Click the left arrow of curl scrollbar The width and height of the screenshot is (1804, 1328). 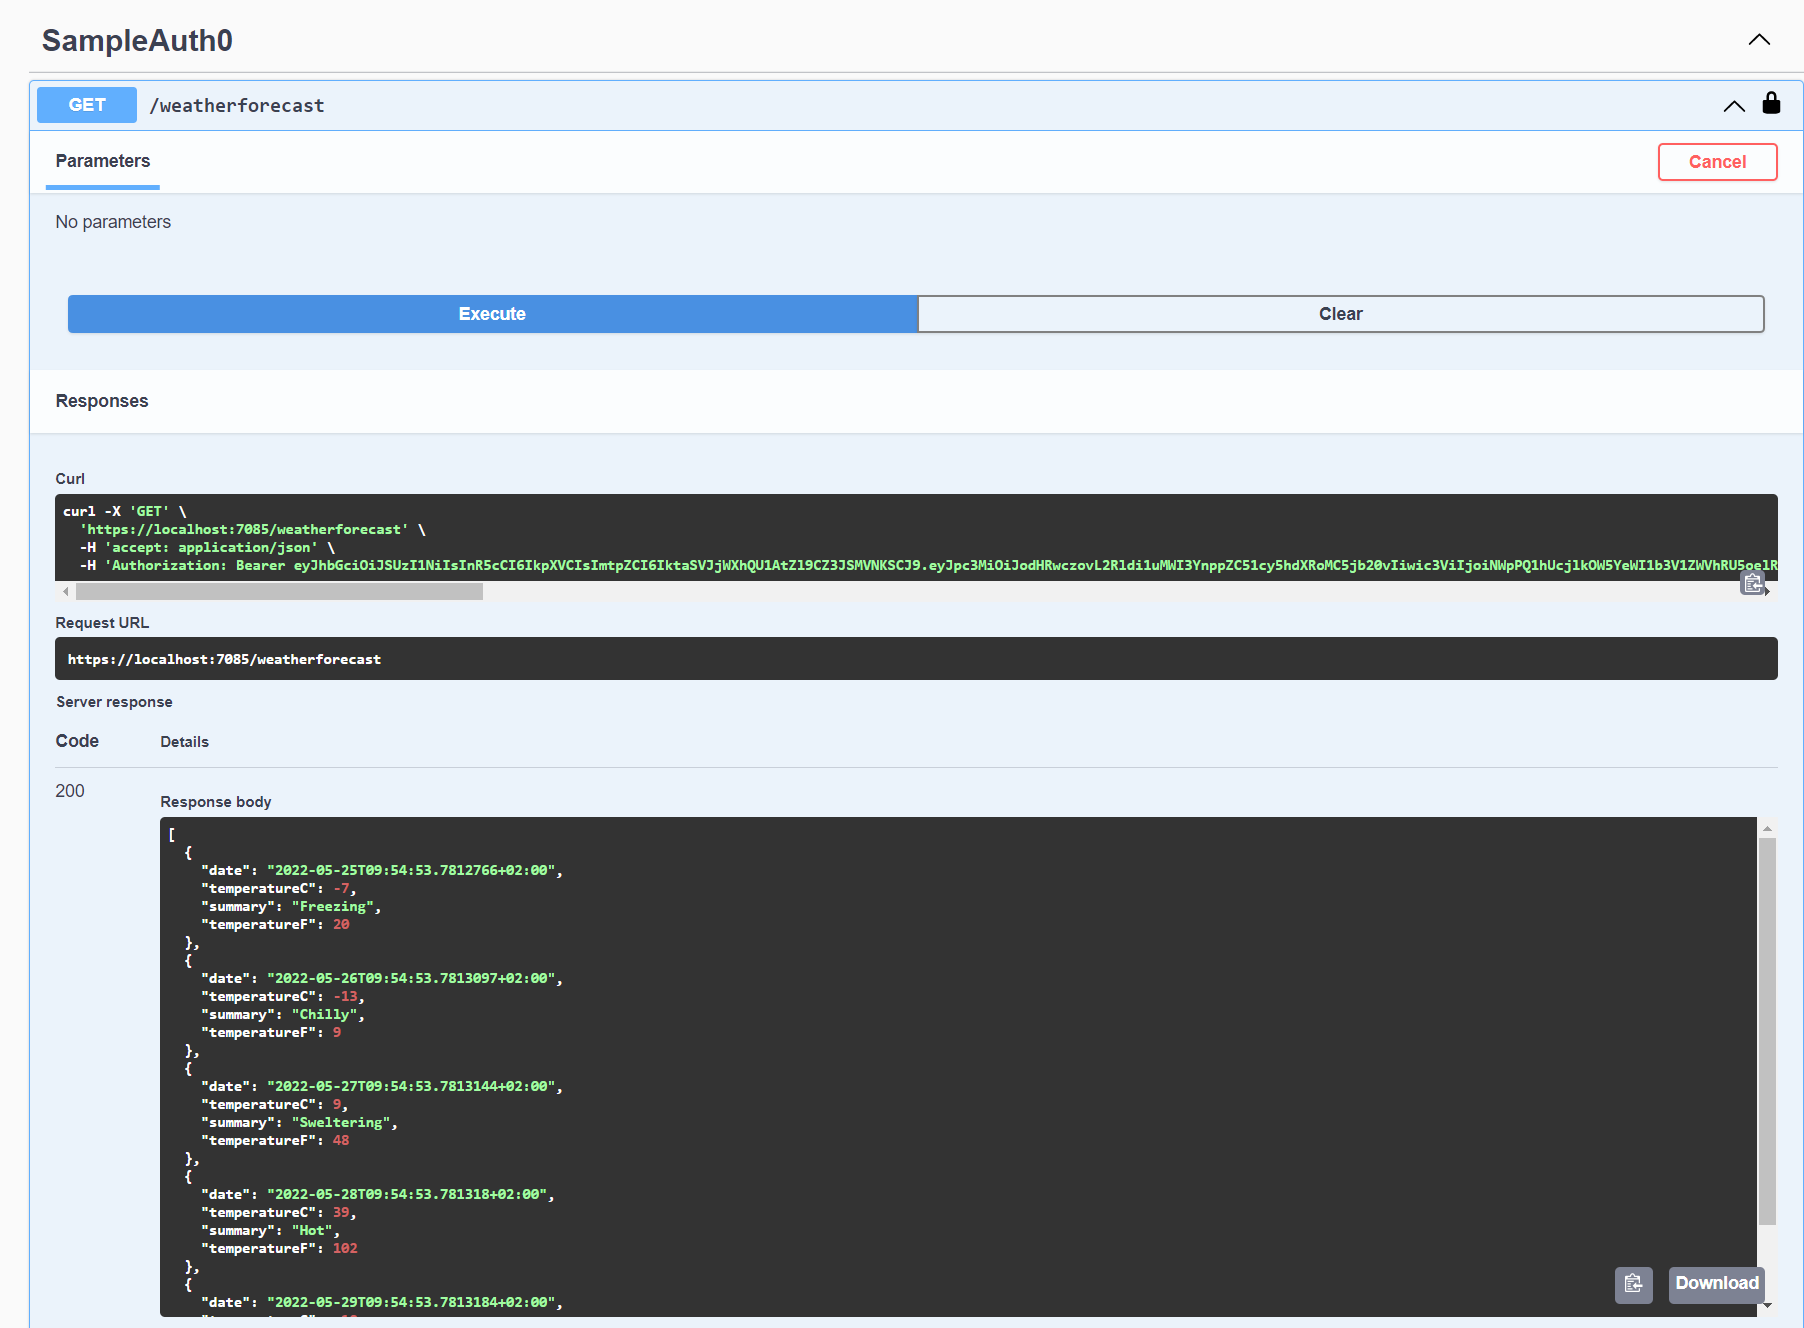pyautogui.click(x=66, y=592)
